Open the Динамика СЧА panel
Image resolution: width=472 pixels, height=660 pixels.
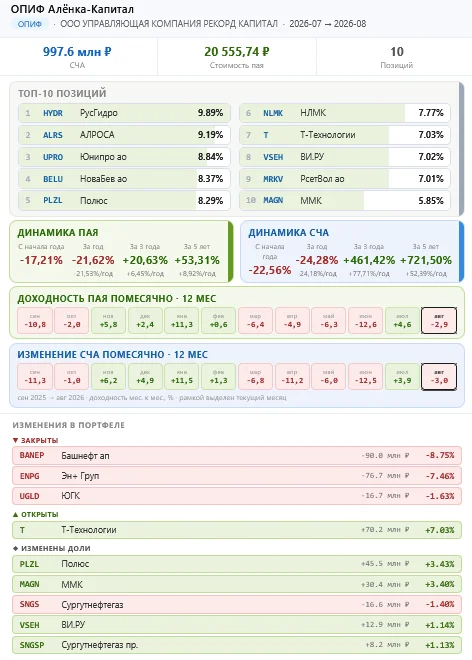pos(352,251)
